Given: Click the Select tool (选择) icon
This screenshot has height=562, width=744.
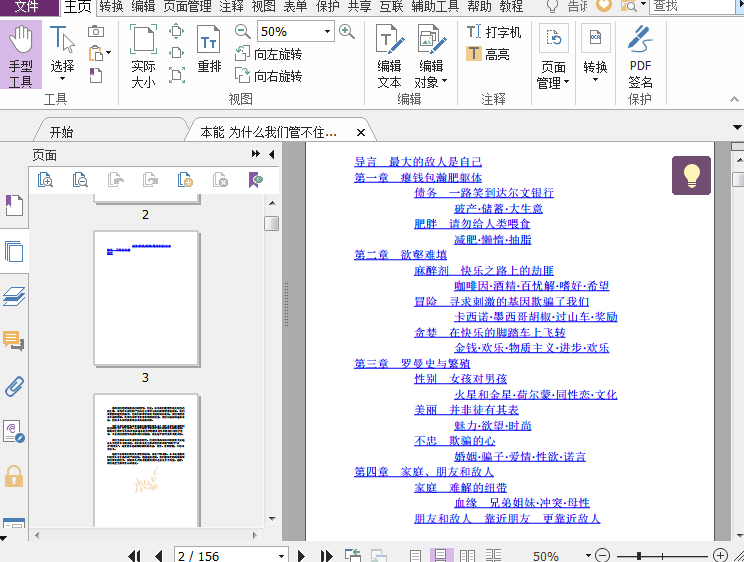Looking at the screenshot, I should pos(62,39).
